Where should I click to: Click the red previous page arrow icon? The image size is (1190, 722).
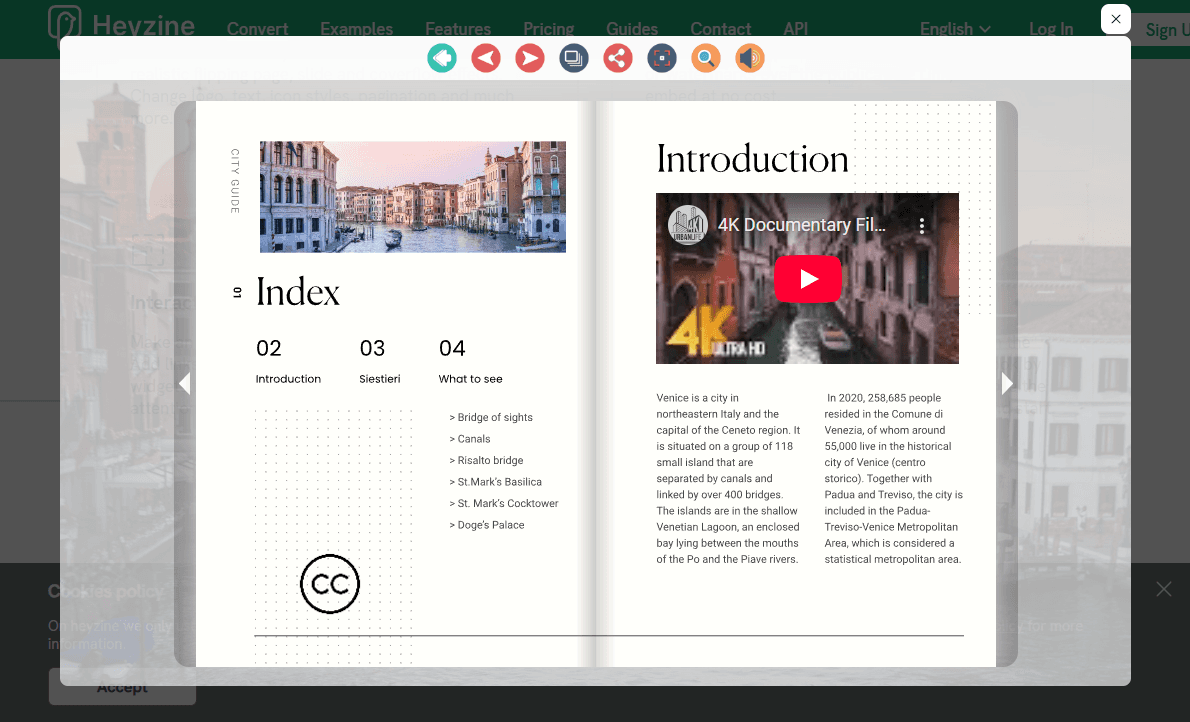coord(486,58)
